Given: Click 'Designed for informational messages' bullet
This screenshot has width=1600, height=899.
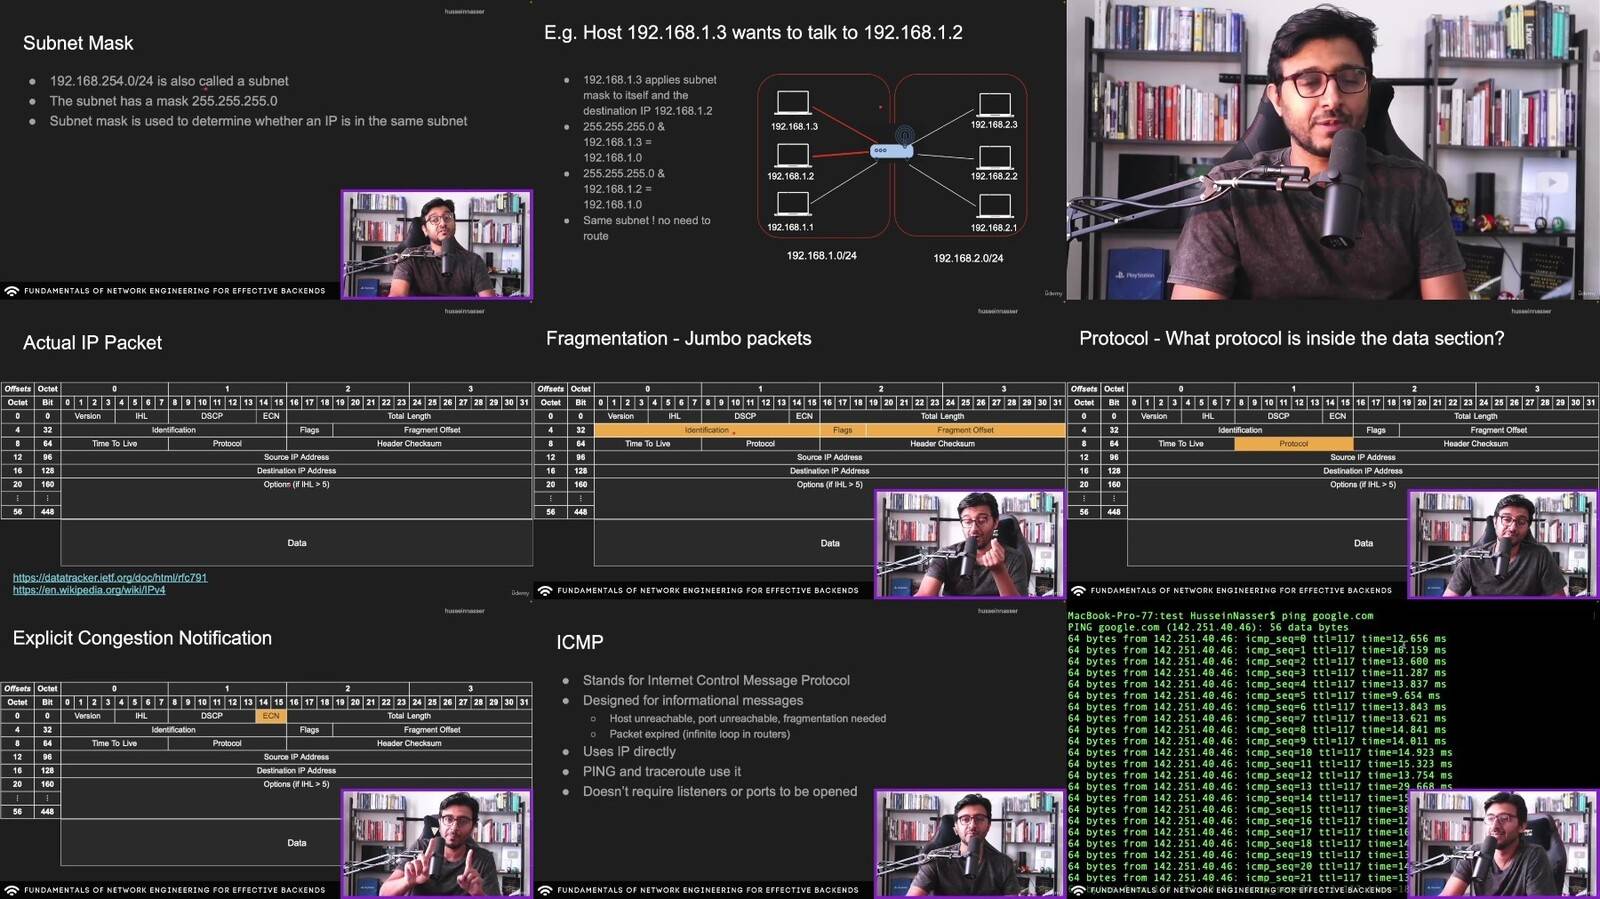Looking at the screenshot, I should pos(693,701).
